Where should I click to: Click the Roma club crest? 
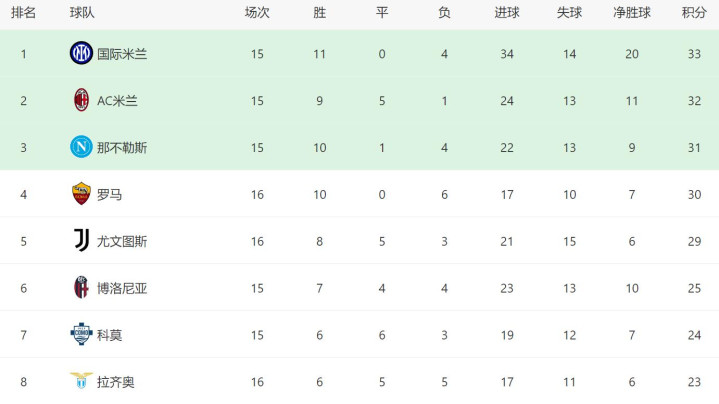(x=81, y=194)
